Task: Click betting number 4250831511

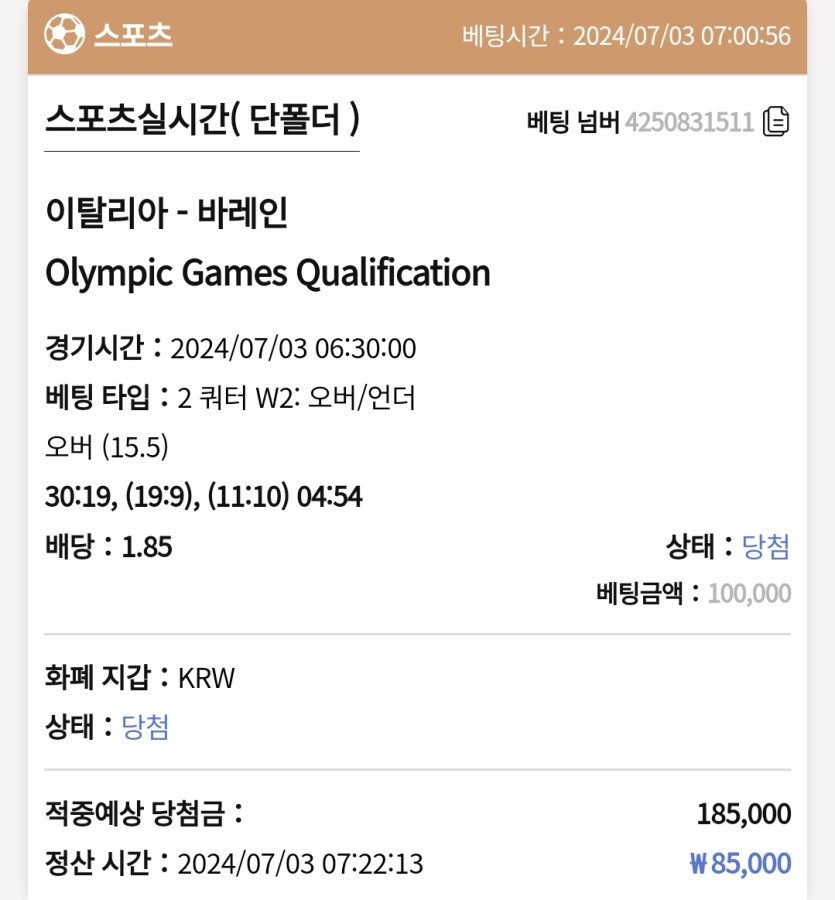Action: 689,122
